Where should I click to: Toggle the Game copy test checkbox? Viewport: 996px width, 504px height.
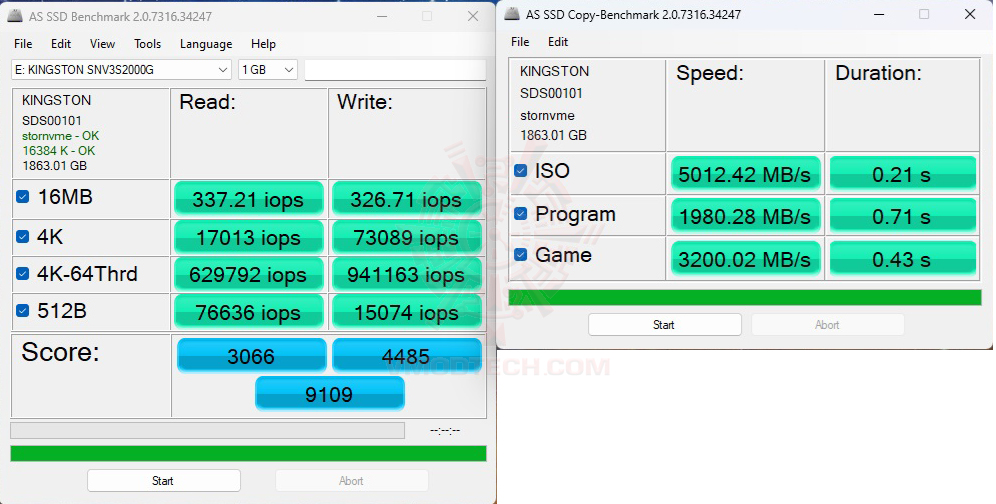tap(520, 255)
